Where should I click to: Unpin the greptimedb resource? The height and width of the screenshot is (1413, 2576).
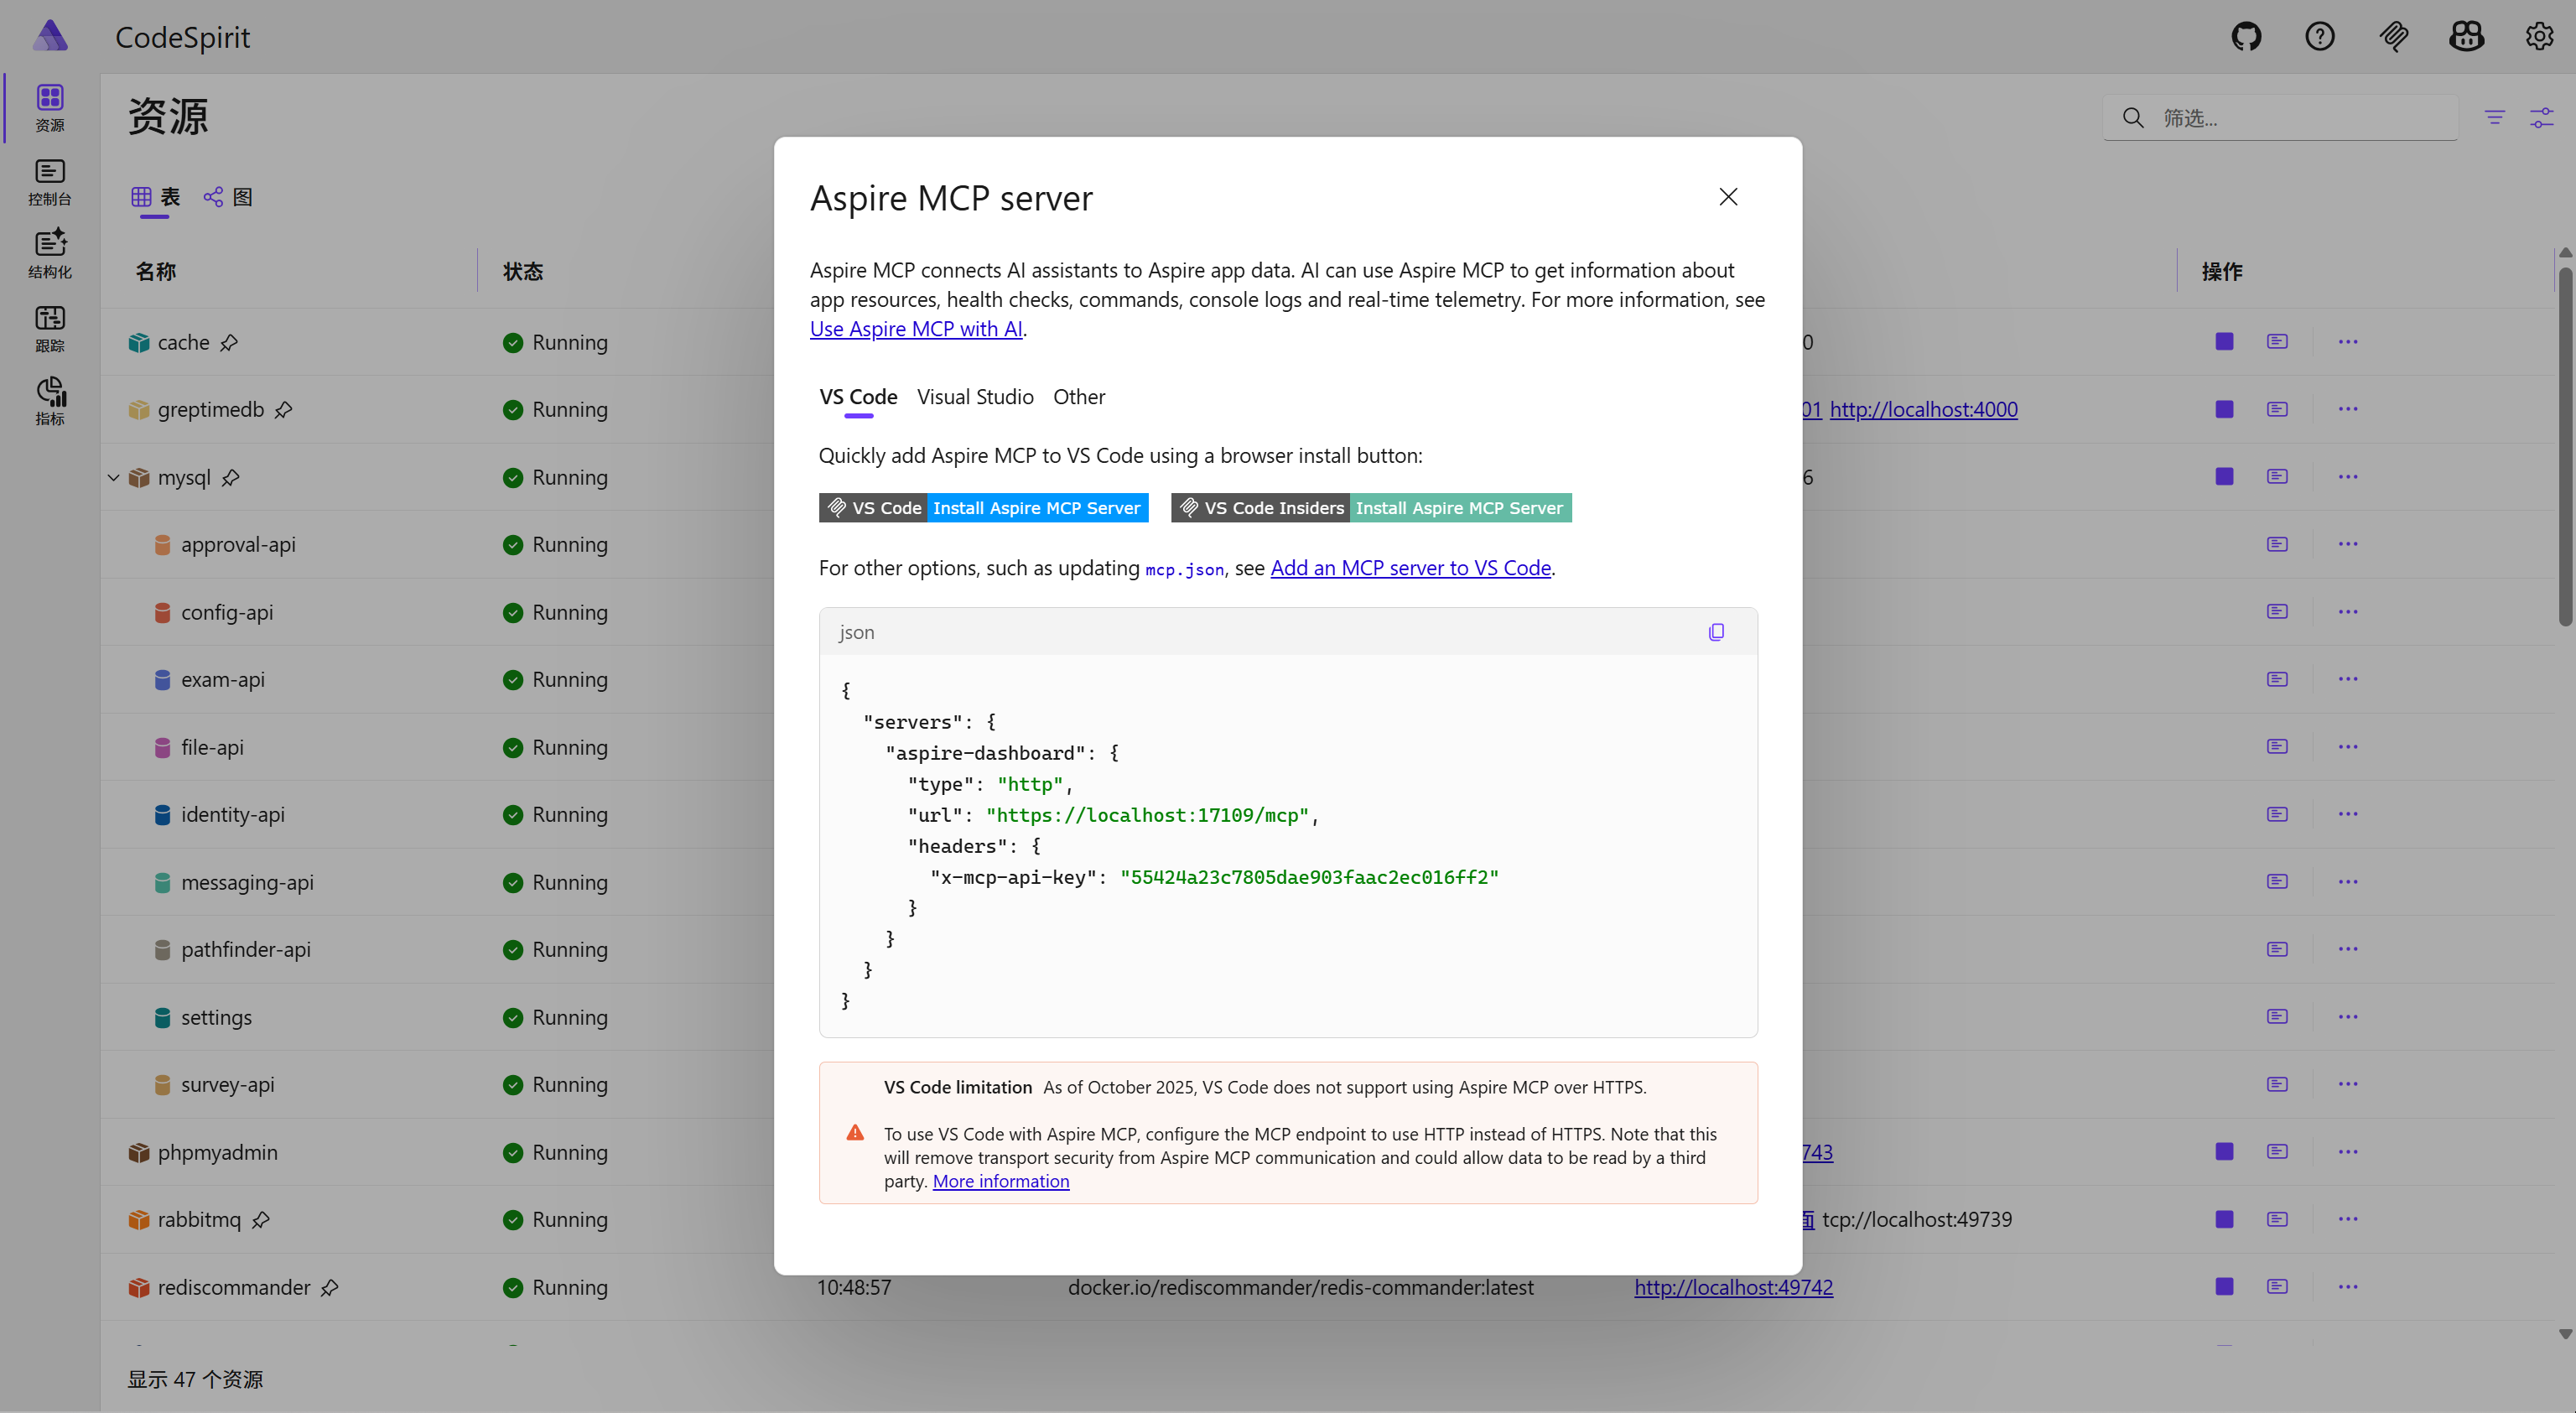pyautogui.click(x=284, y=410)
